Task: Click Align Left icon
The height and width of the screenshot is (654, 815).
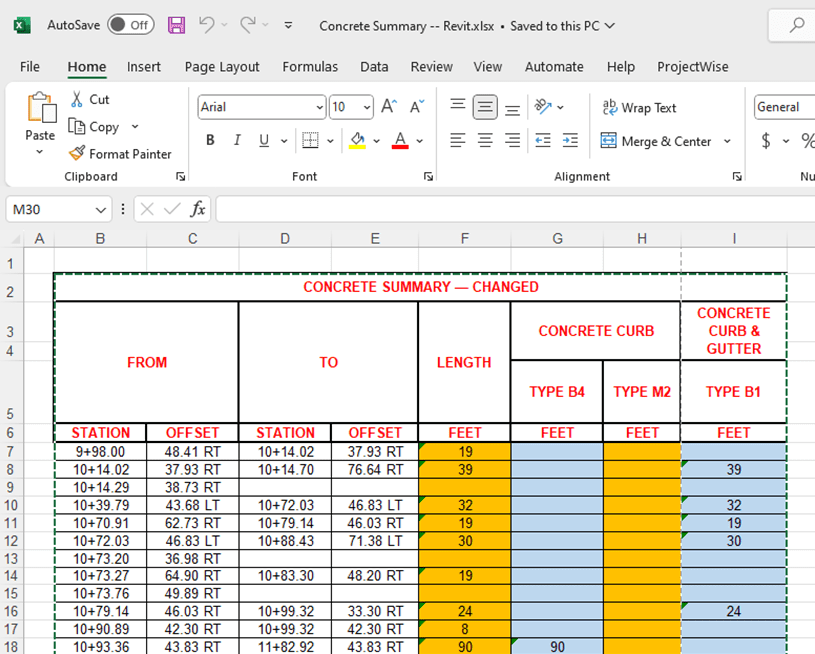Action: click(x=457, y=140)
